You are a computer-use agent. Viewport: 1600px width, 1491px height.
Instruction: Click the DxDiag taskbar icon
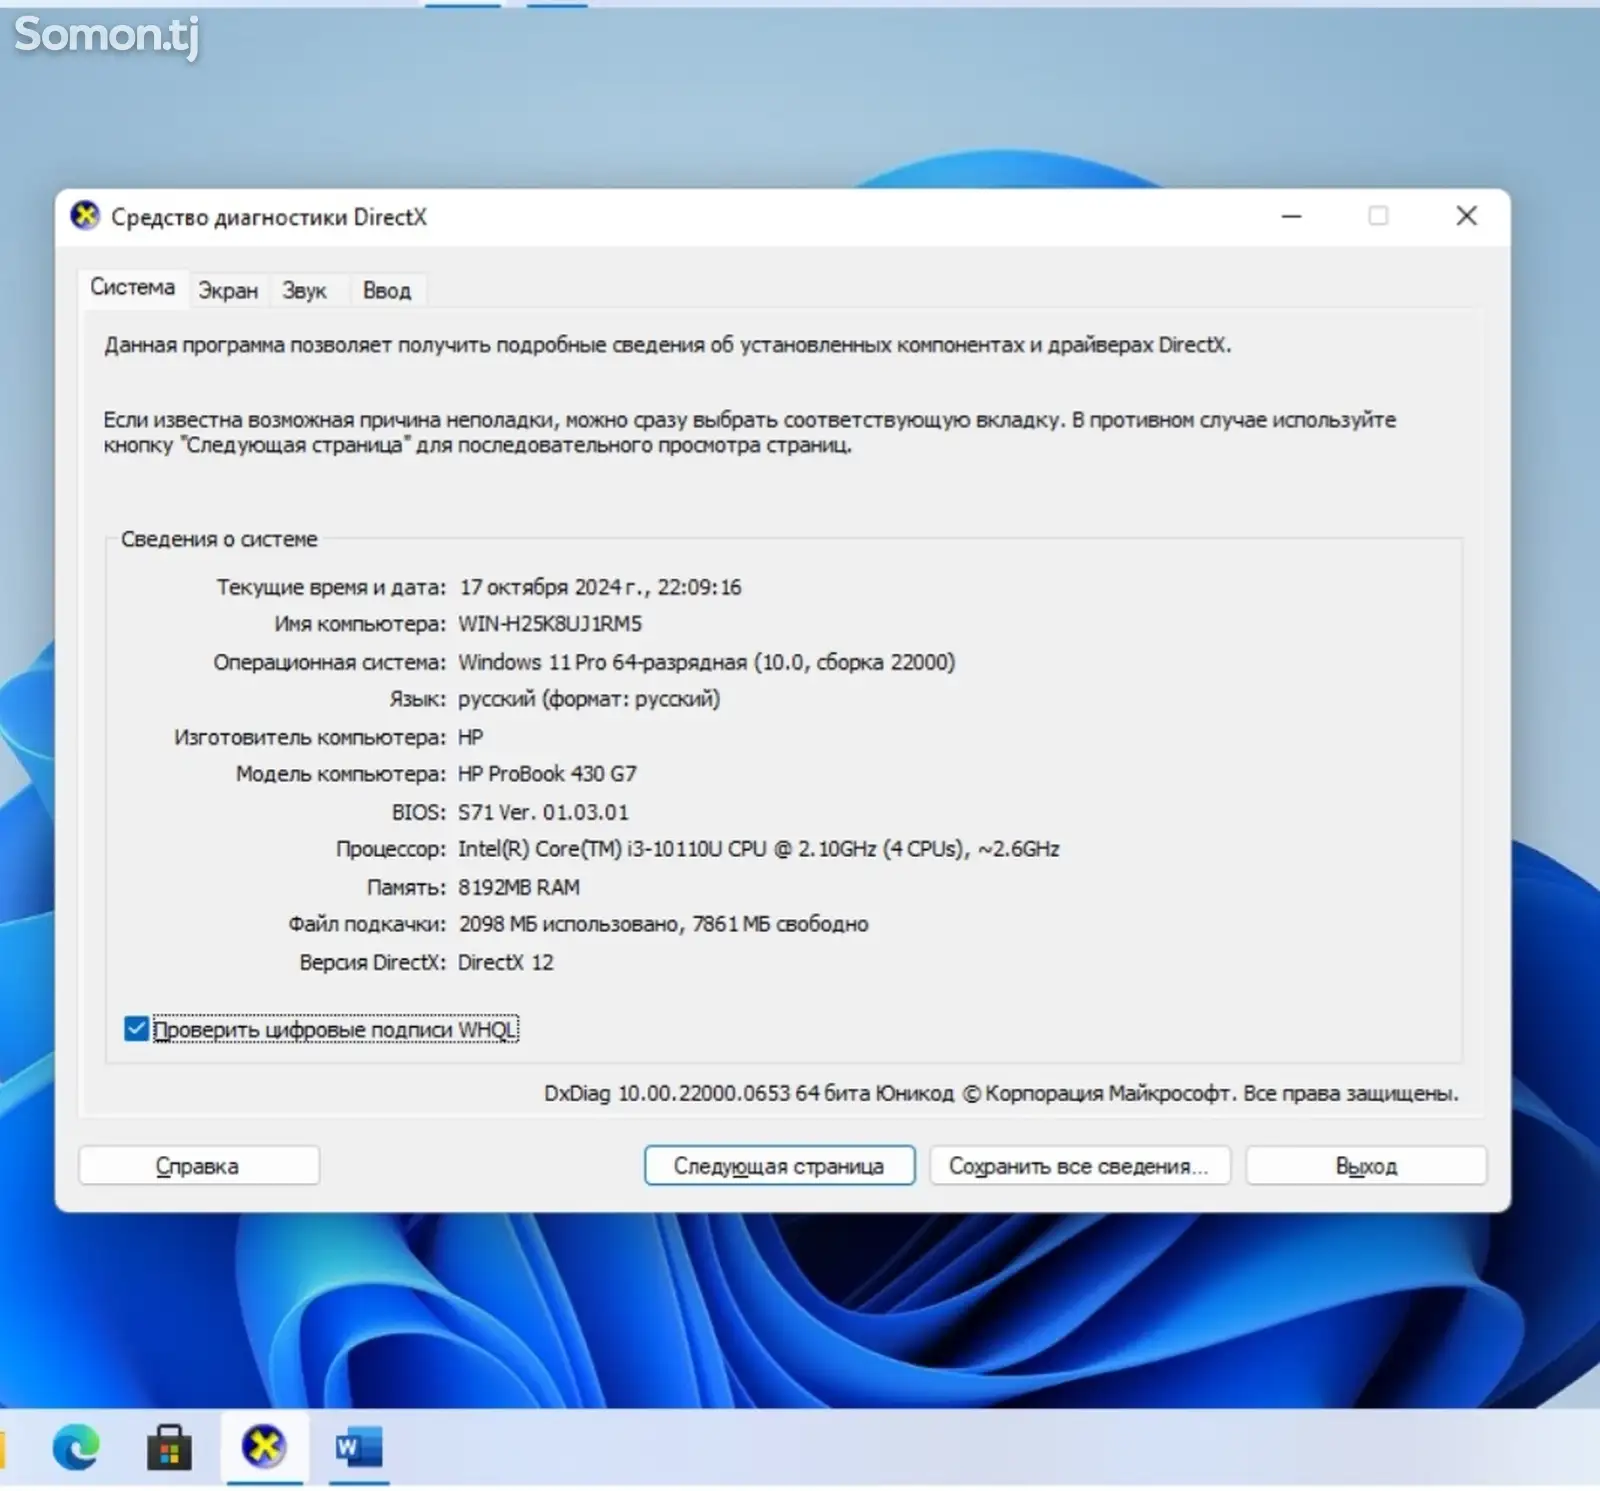[264, 1446]
